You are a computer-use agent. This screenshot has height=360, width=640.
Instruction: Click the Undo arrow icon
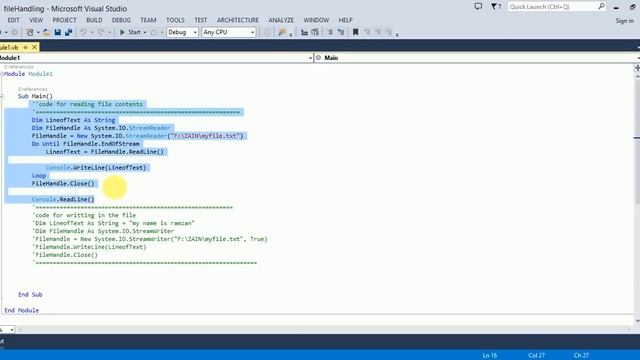pyautogui.click(x=83, y=32)
